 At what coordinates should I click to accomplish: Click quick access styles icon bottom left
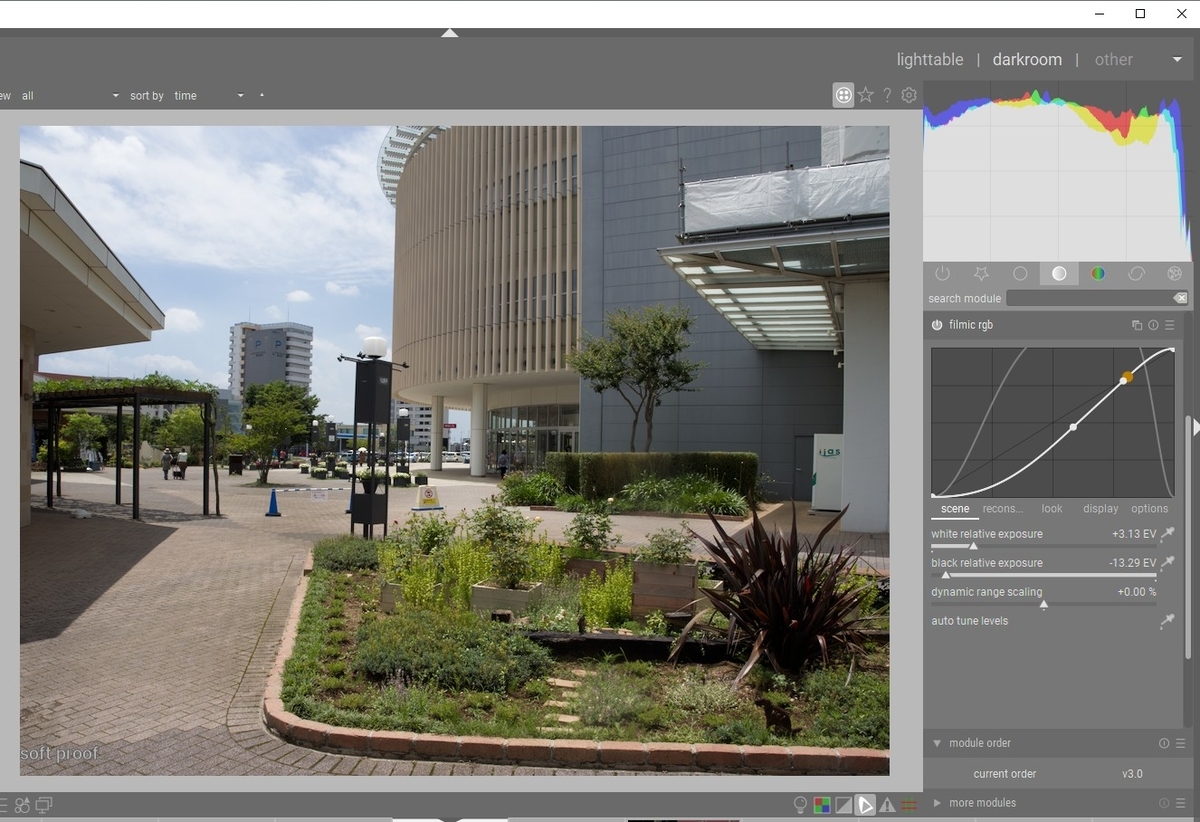tap(22, 804)
